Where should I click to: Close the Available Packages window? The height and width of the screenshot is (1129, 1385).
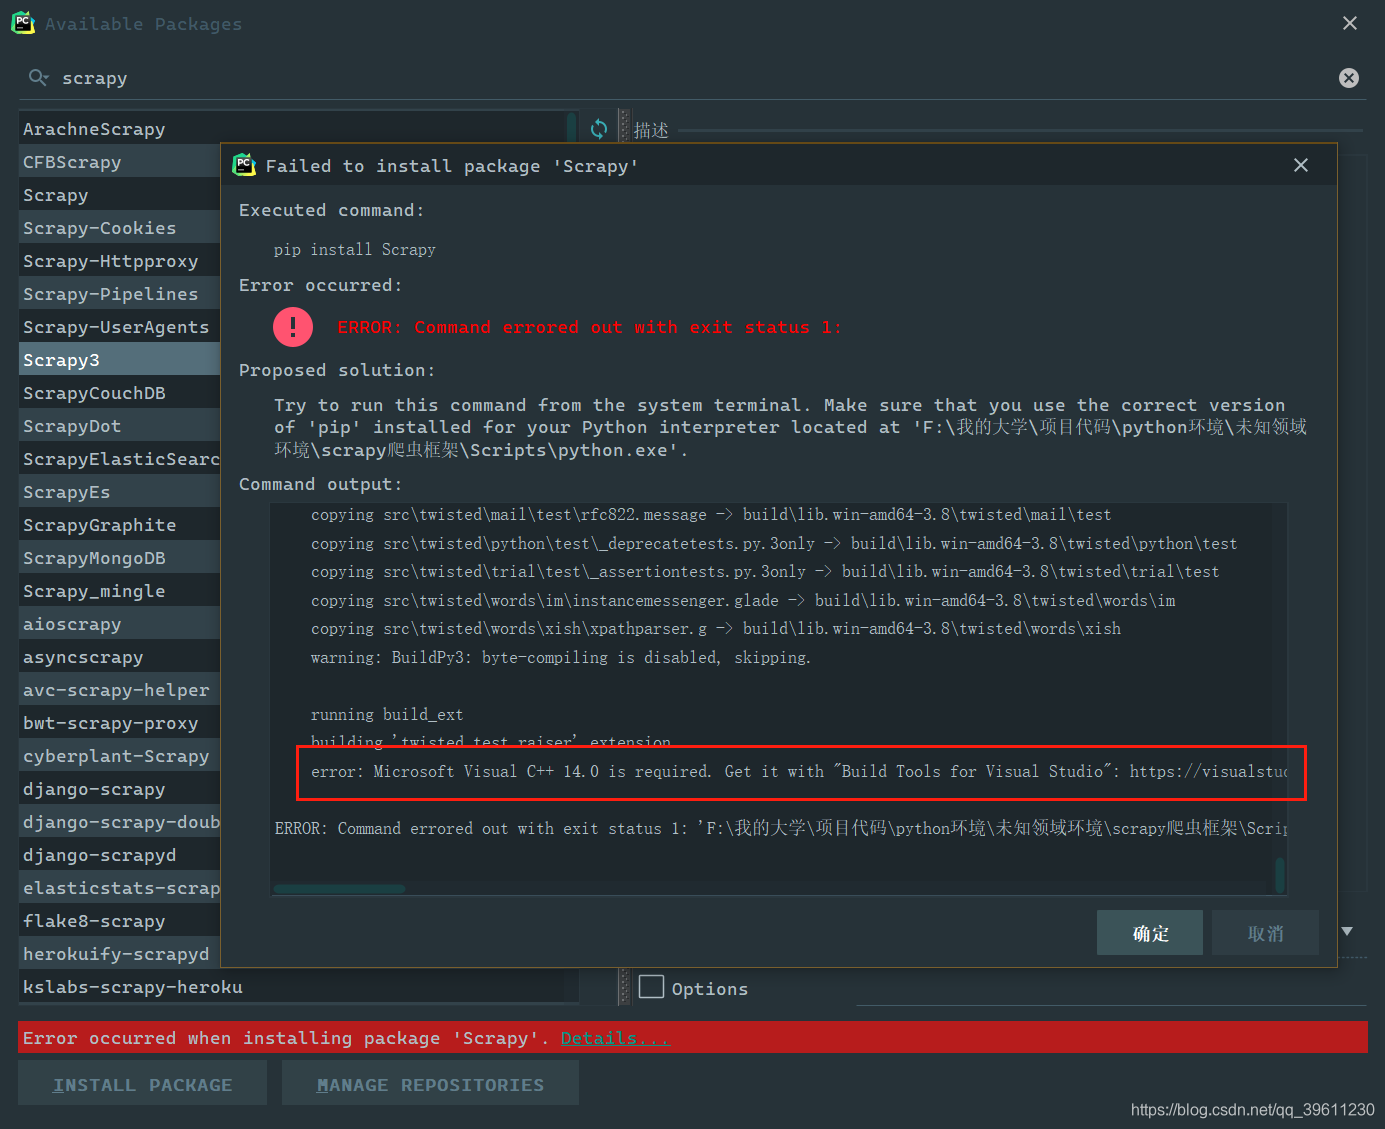click(x=1350, y=23)
